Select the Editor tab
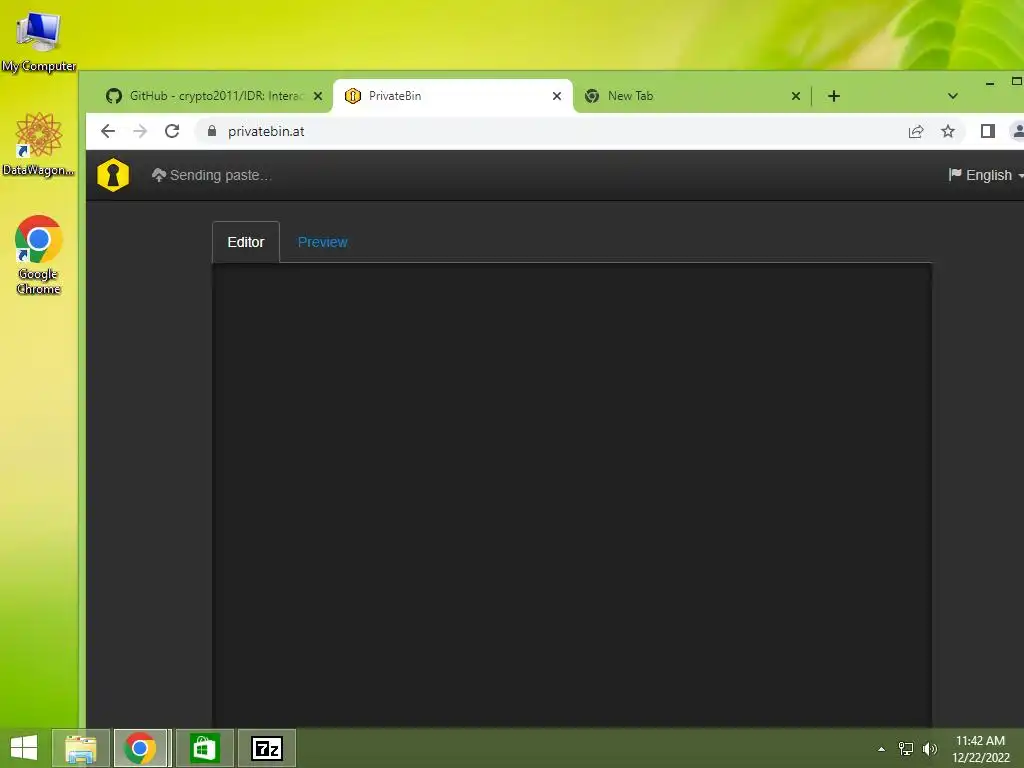Viewport: 1024px width, 768px height. (x=246, y=242)
